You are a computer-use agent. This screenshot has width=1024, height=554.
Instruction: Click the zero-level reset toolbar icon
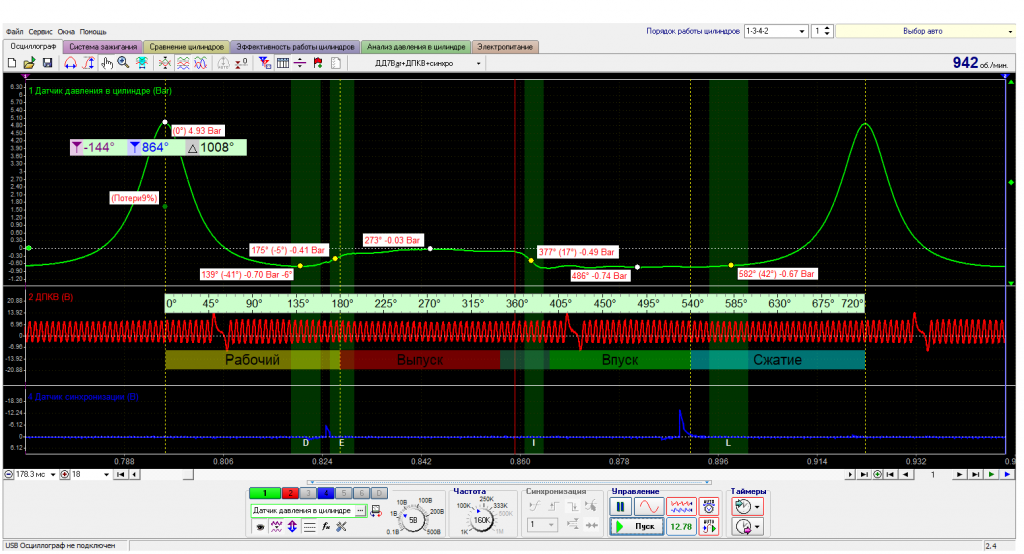[x=242, y=63]
